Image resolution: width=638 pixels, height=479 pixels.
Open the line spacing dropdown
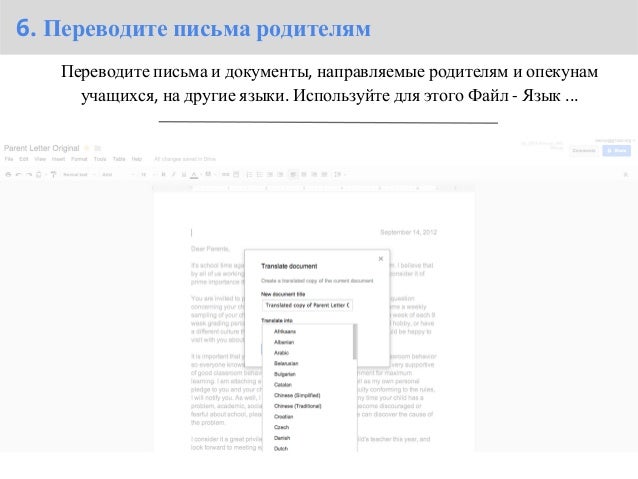tap(339, 175)
